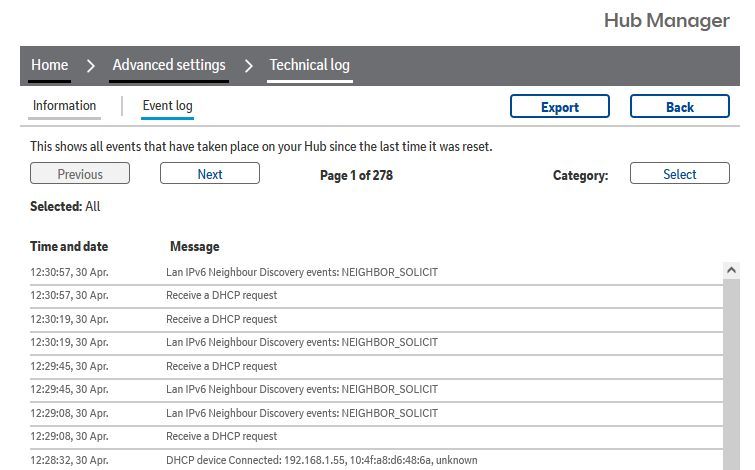Click Technical log breadcrumb
Viewport: 755px width, 470px height.
coord(310,66)
